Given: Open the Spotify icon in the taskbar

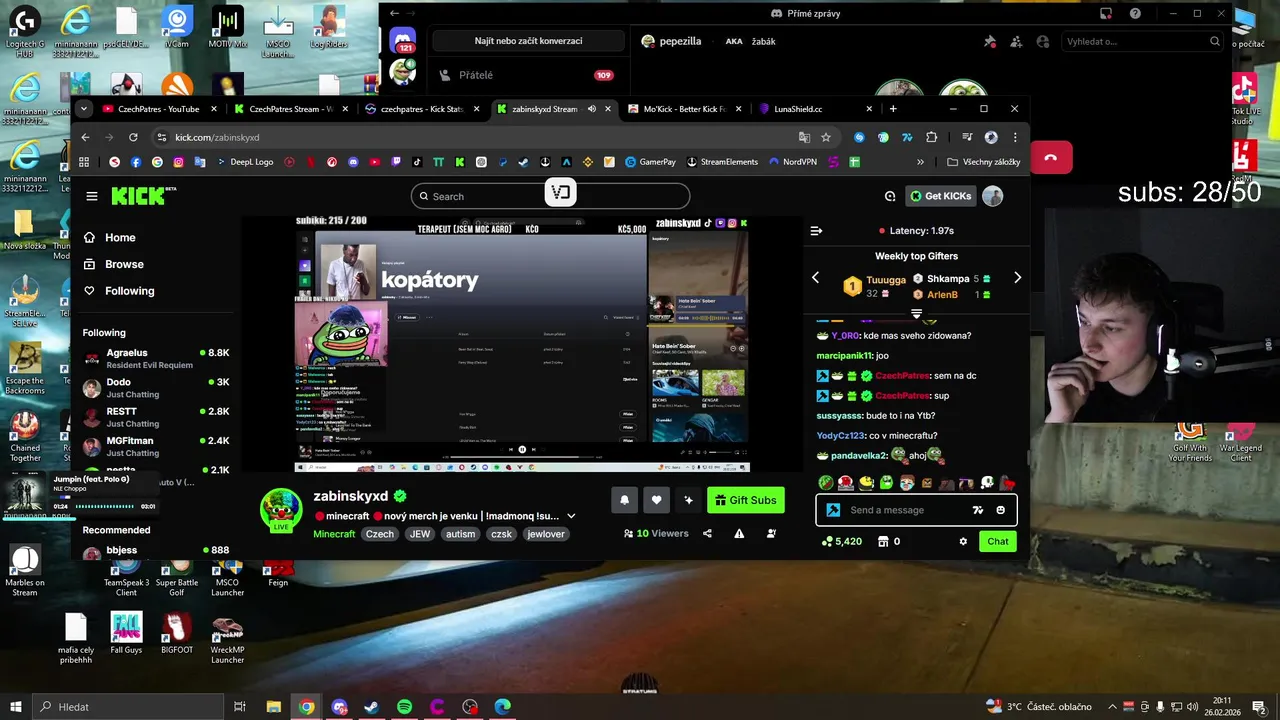Looking at the screenshot, I should click(x=404, y=707).
